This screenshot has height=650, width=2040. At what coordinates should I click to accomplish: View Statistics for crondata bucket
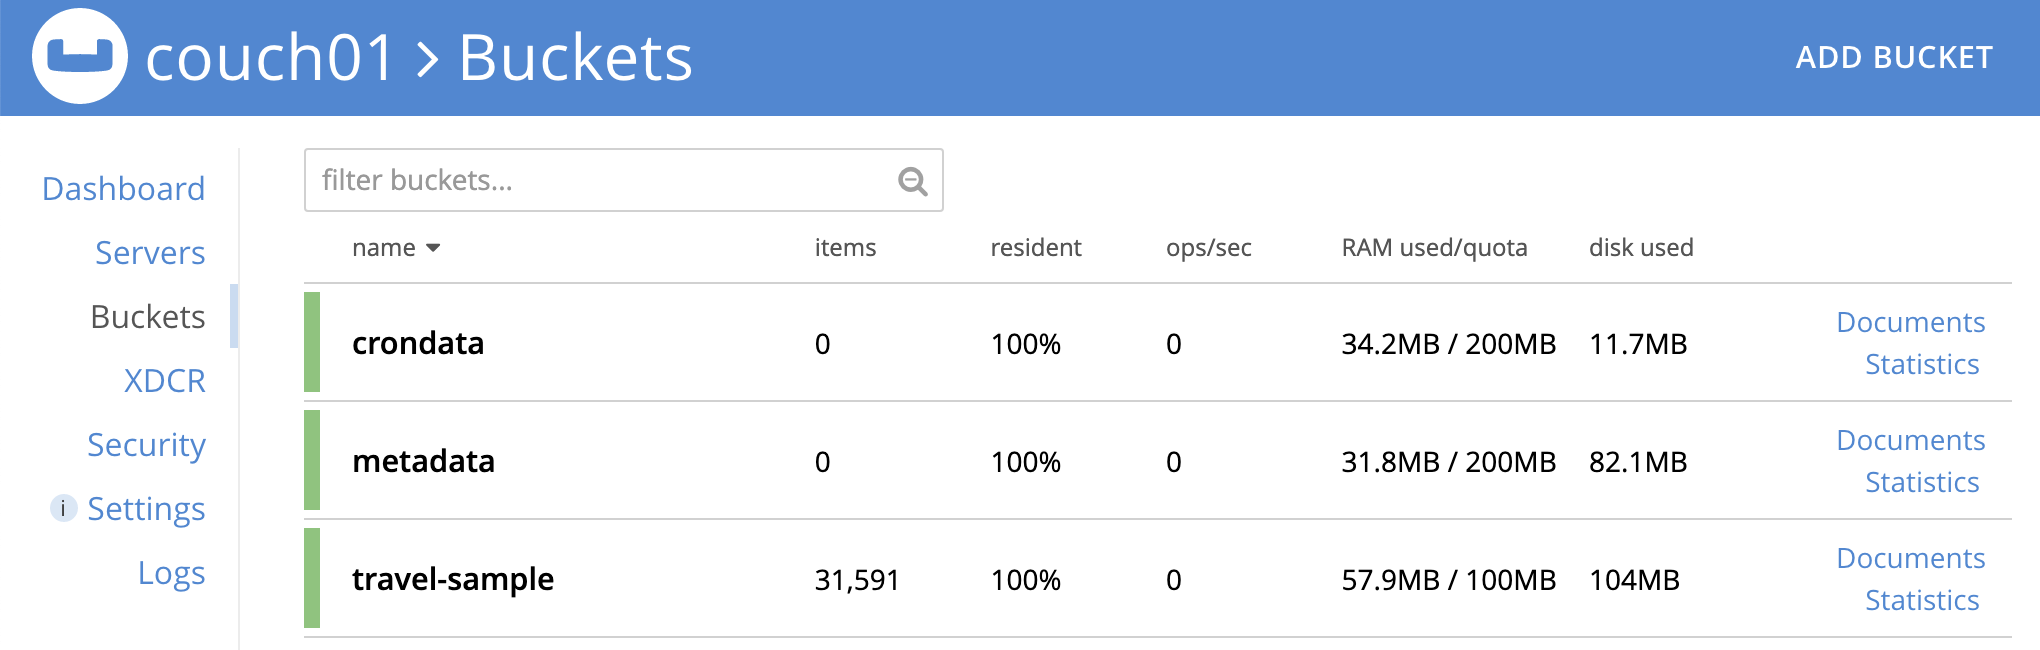coord(1922,364)
